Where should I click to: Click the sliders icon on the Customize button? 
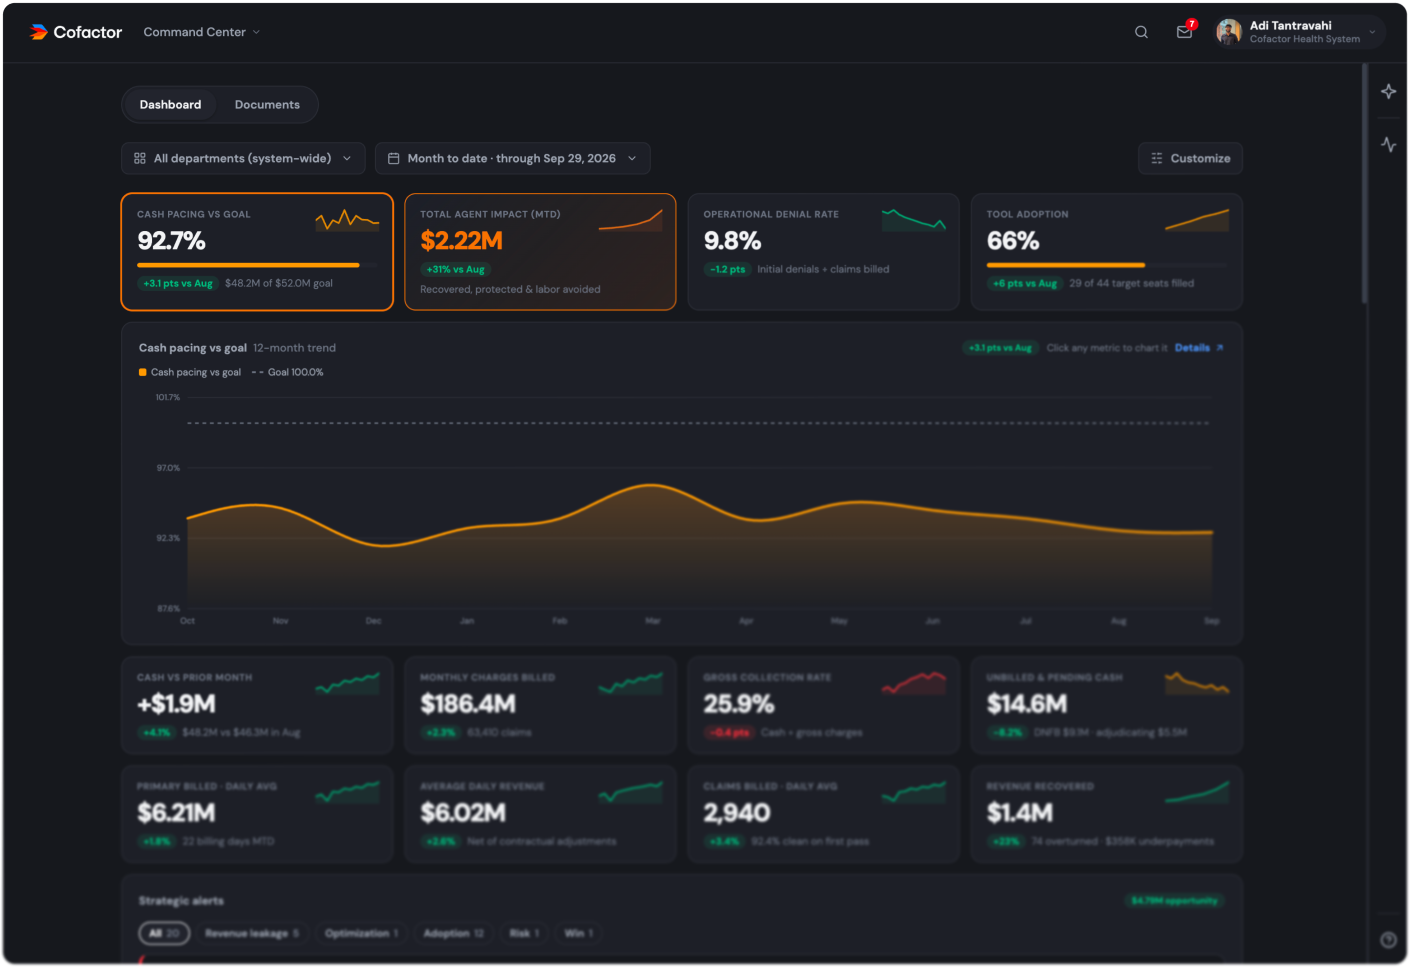click(x=1157, y=158)
